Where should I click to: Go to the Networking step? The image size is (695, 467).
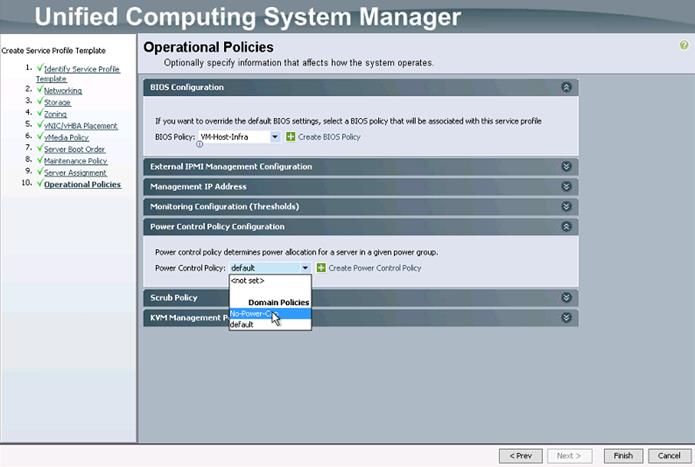[63, 90]
